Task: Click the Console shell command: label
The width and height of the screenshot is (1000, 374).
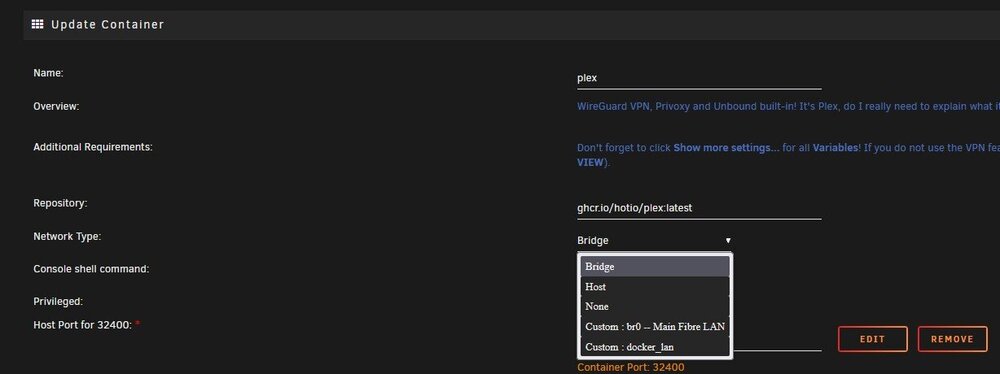Action: tap(91, 269)
